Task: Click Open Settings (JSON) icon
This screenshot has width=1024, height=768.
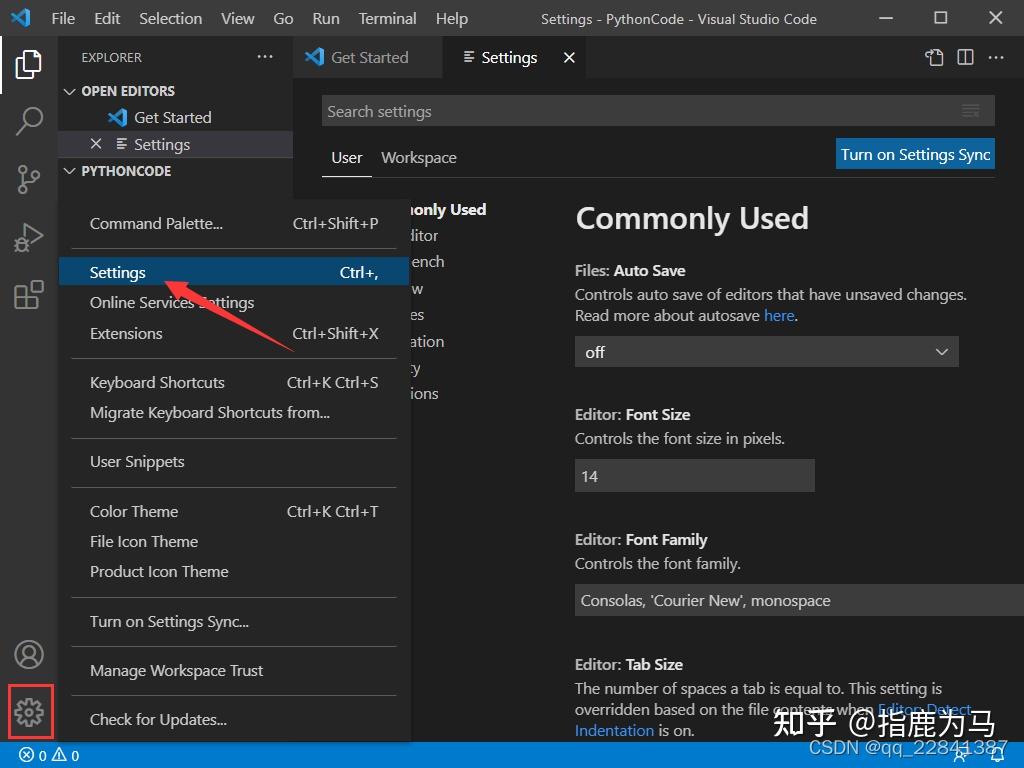Action: click(x=934, y=58)
